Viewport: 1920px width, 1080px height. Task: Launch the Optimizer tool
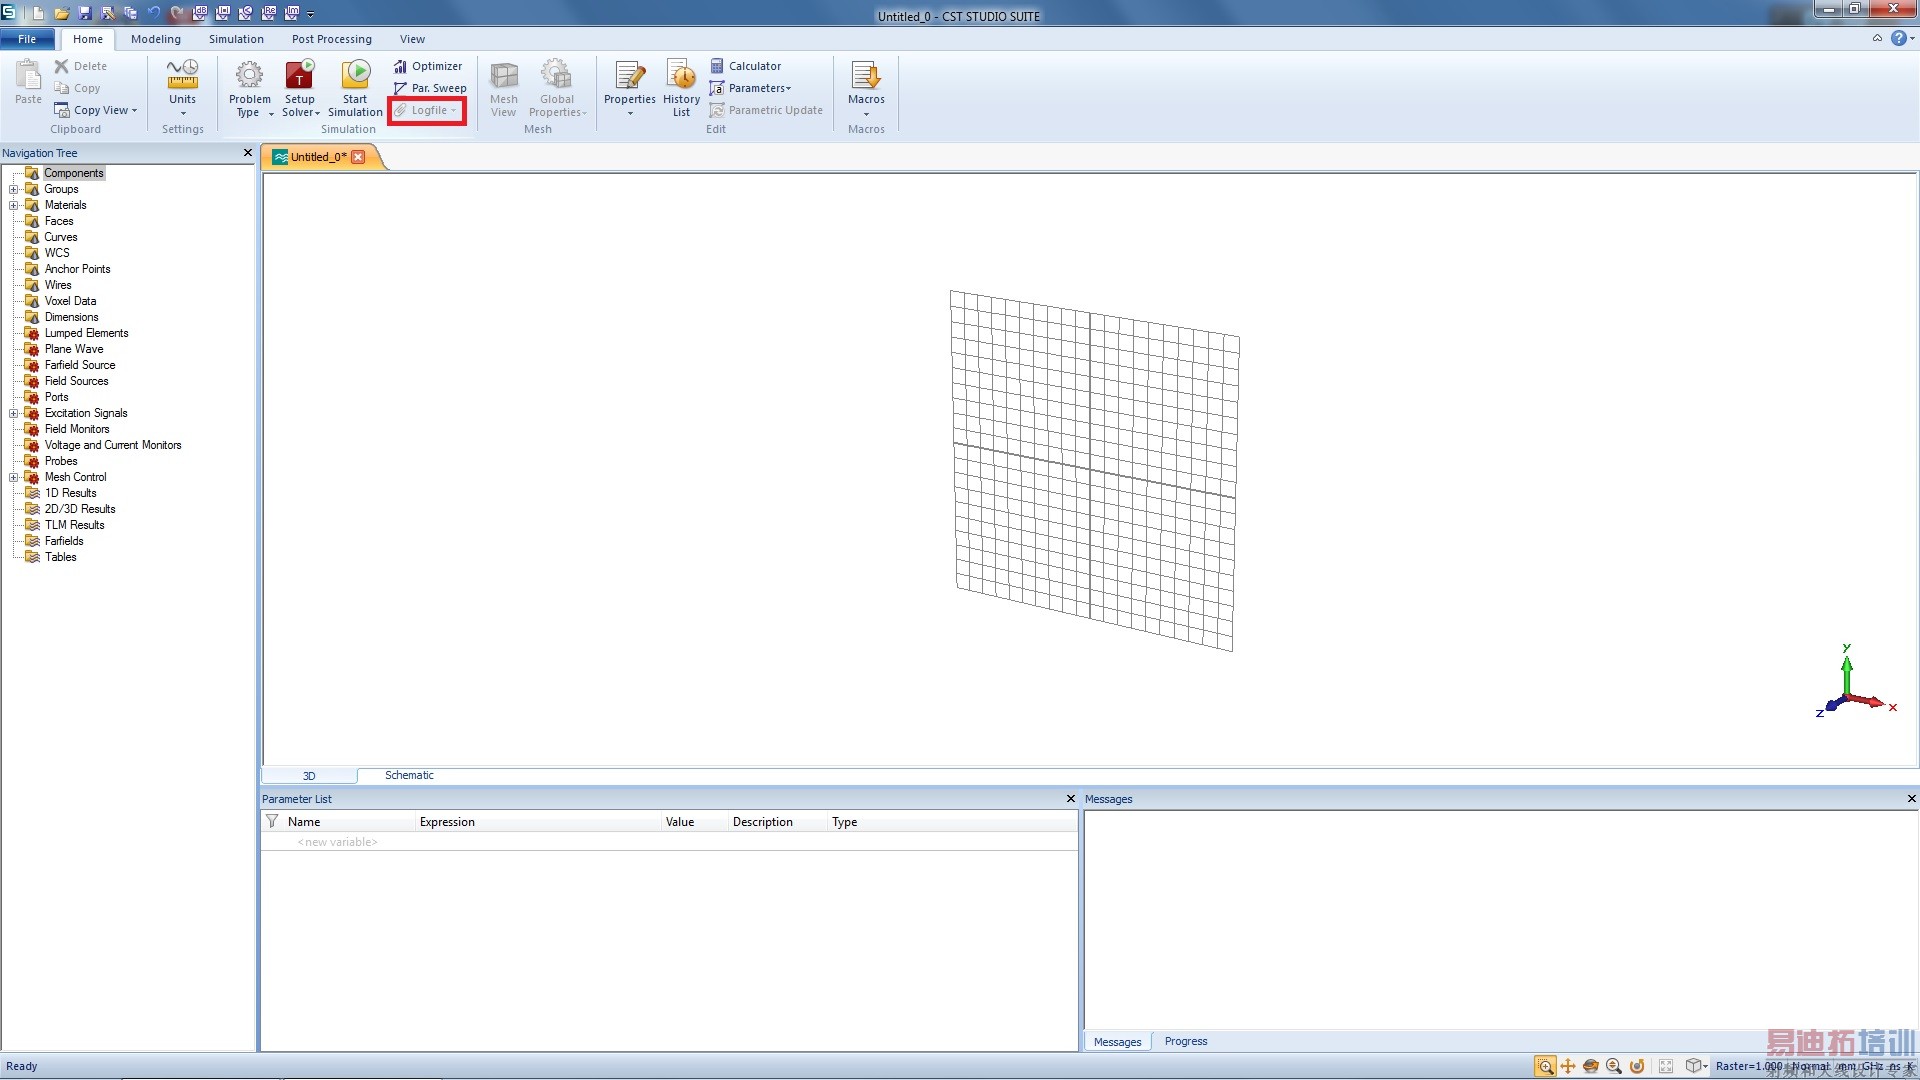tap(428, 66)
